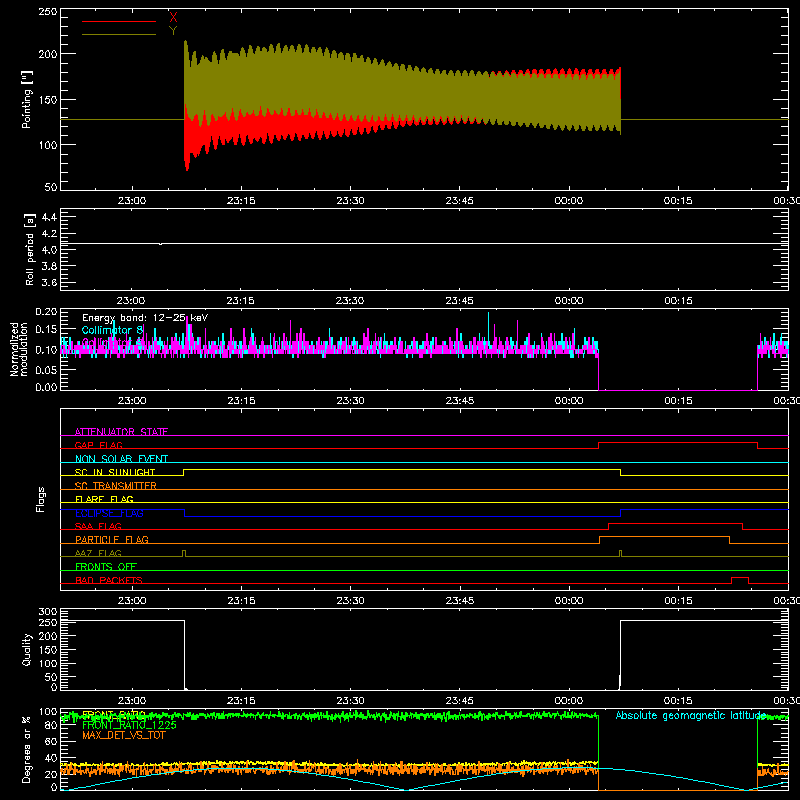
Task: Click the SC_IN_SUNLIGHT flag label
Action: coord(115,472)
